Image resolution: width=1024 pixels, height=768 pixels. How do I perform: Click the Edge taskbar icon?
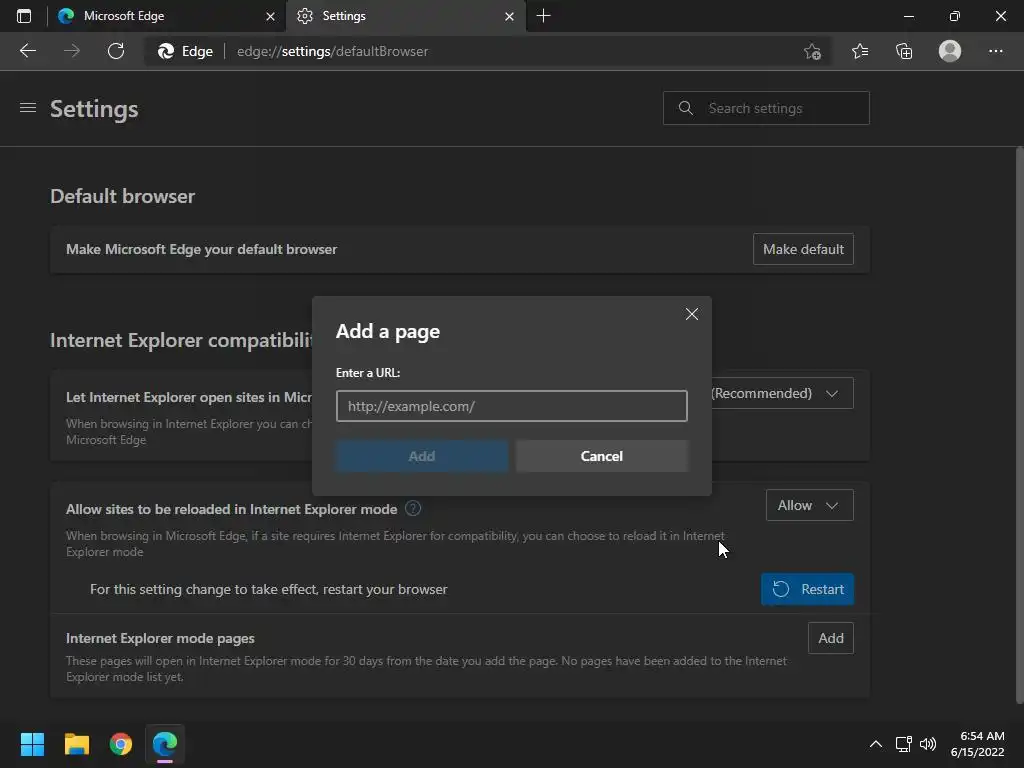[x=165, y=744]
